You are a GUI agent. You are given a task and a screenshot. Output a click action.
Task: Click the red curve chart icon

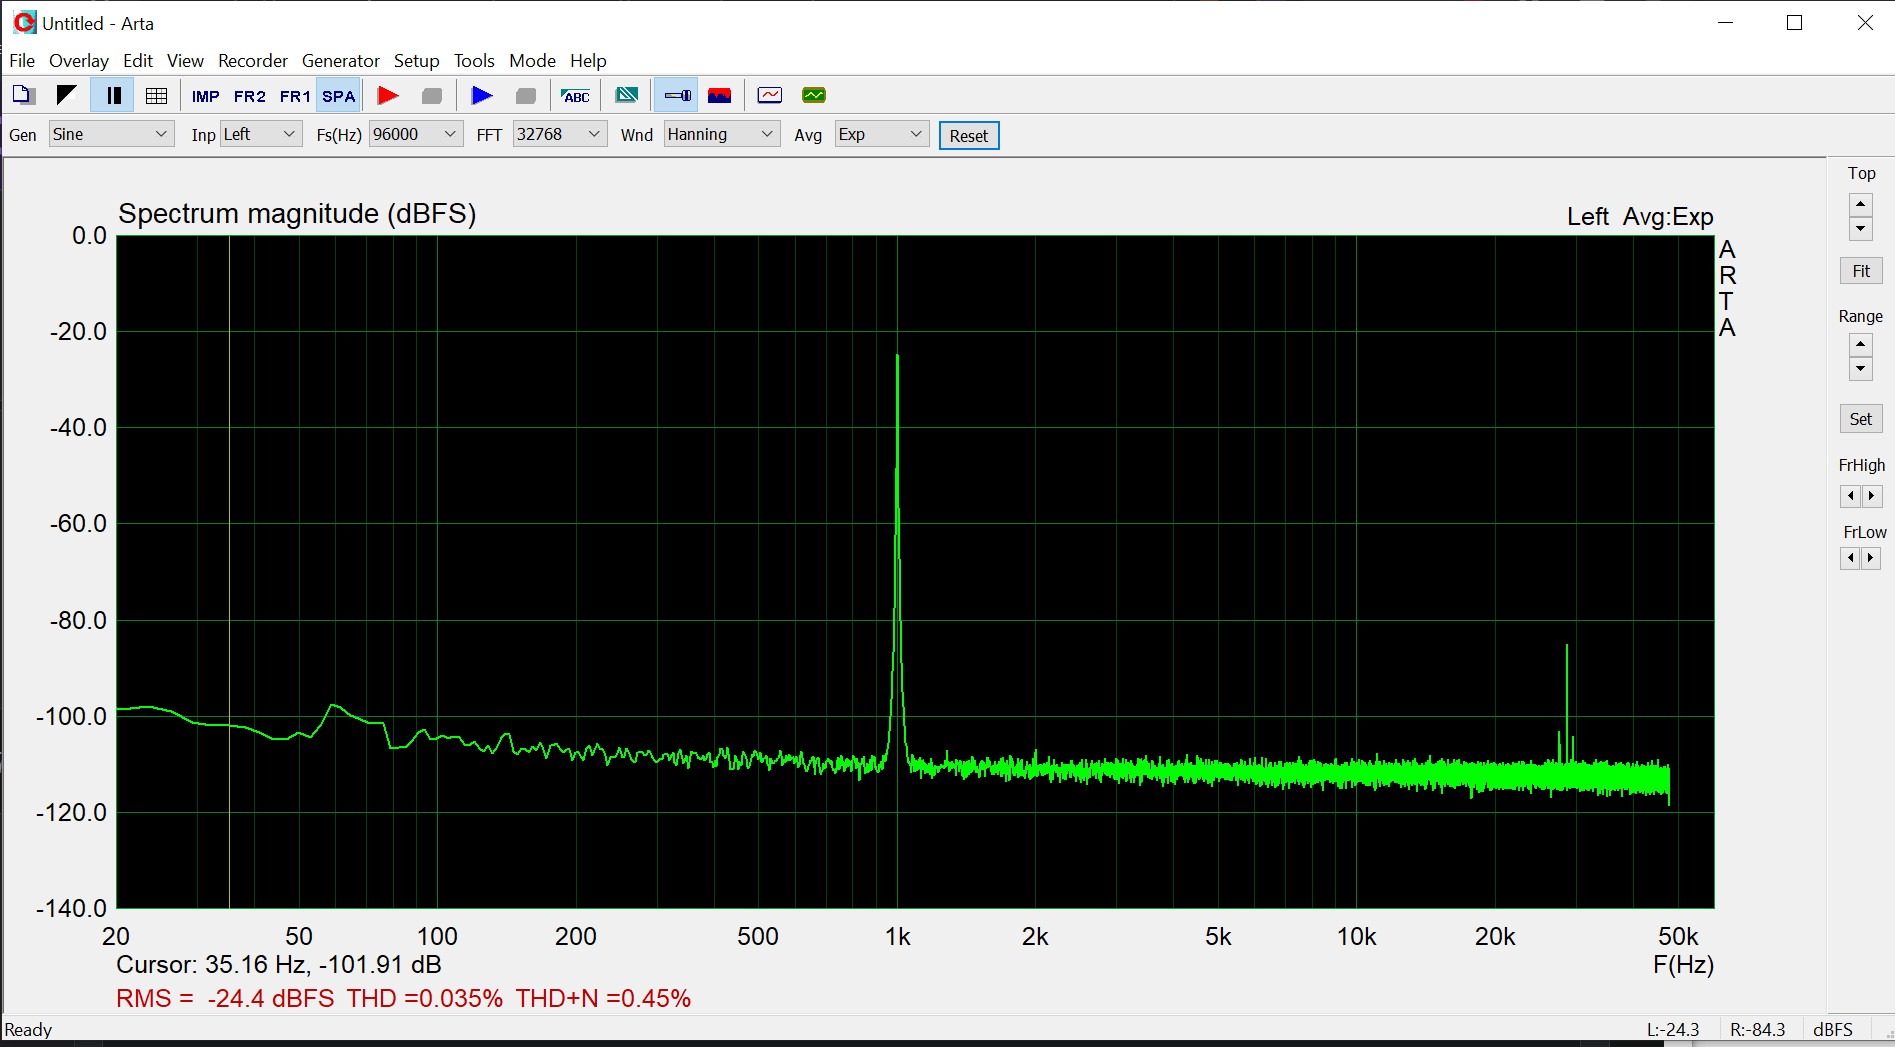point(770,96)
